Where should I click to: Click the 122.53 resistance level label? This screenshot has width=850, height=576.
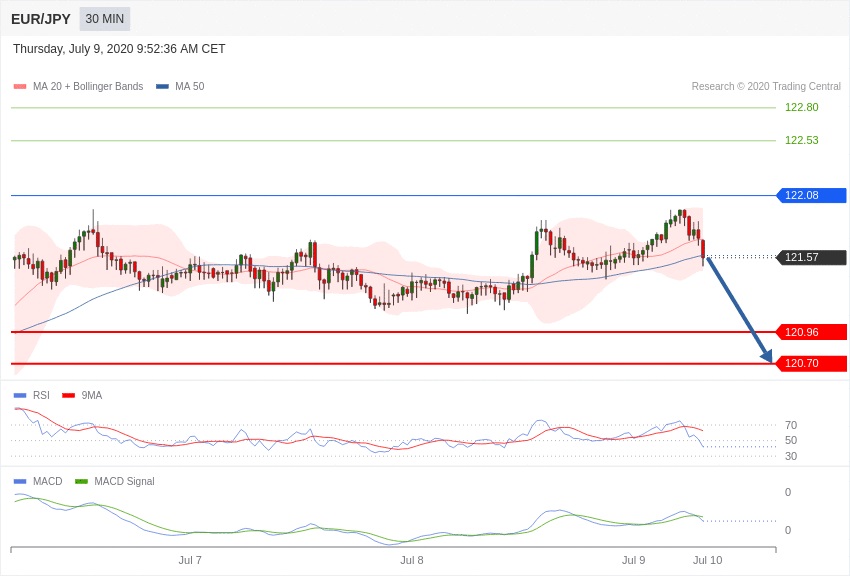(x=801, y=140)
